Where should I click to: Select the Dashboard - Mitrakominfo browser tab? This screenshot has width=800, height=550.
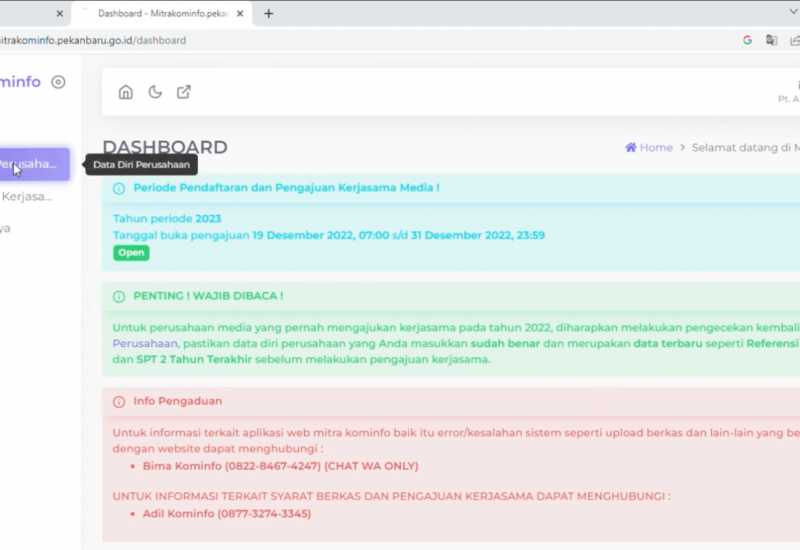(x=162, y=14)
